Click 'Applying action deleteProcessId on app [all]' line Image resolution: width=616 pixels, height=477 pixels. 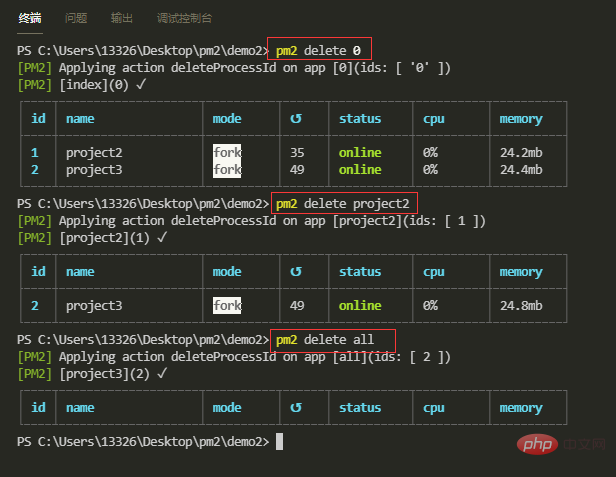point(234,357)
